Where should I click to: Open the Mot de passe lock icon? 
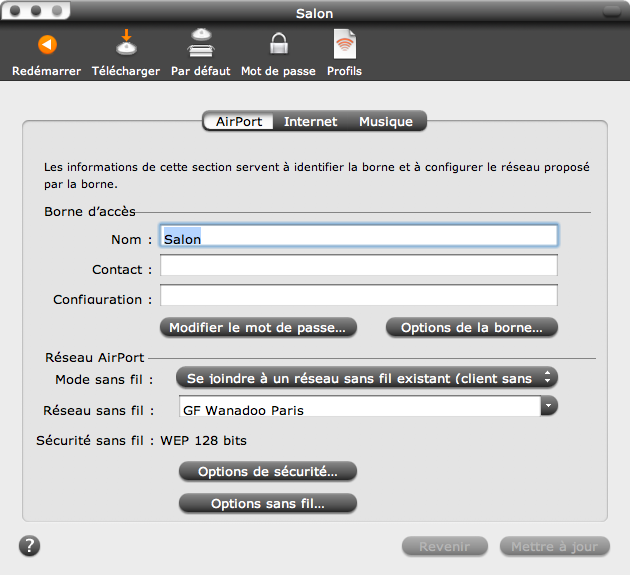pyautogui.click(x=278, y=45)
